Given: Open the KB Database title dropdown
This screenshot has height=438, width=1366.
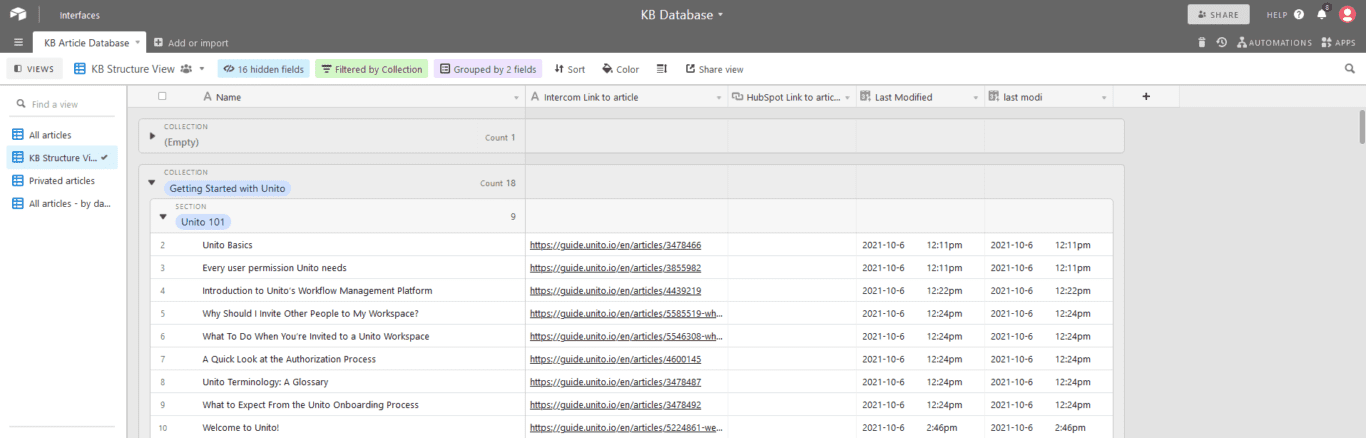Looking at the screenshot, I should click(x=682, y=15).
